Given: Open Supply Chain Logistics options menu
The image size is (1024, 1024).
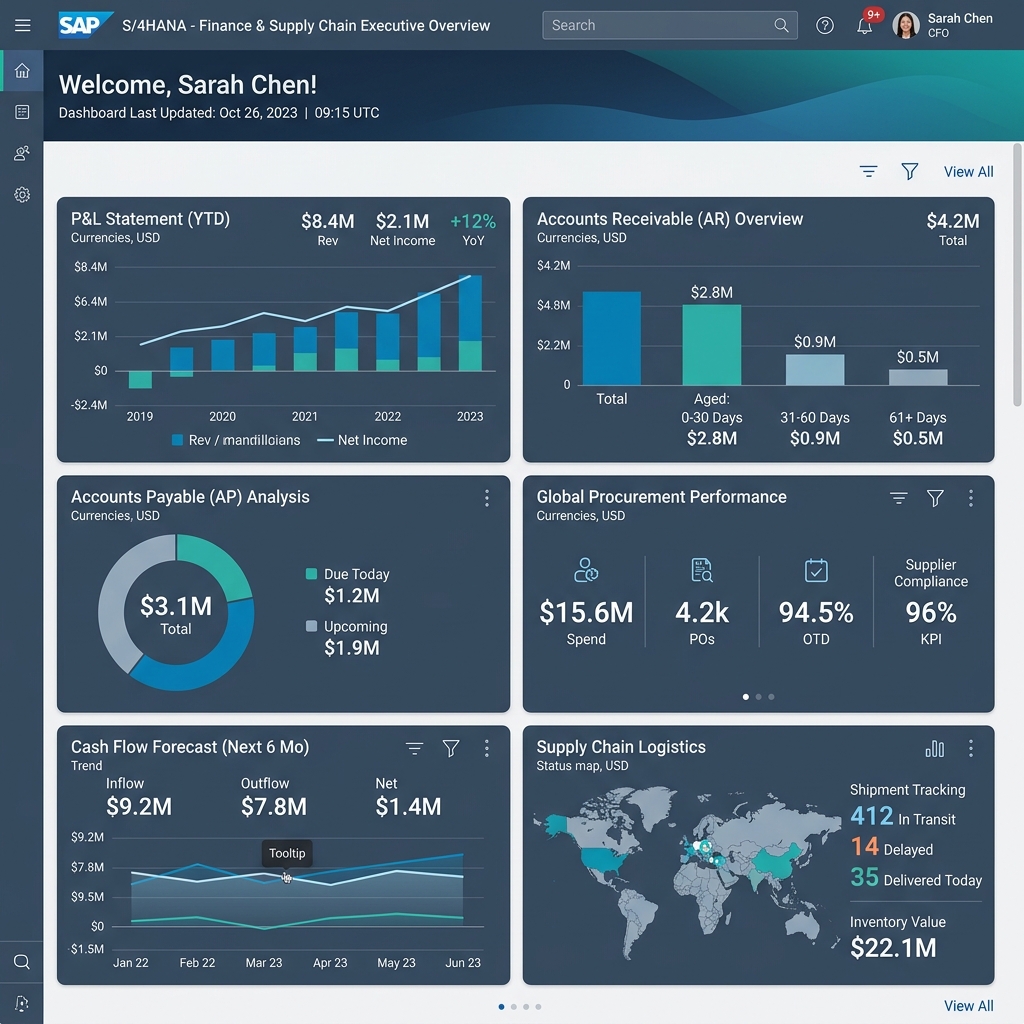Looking at the screenshot, I should [x=971, y=748].
